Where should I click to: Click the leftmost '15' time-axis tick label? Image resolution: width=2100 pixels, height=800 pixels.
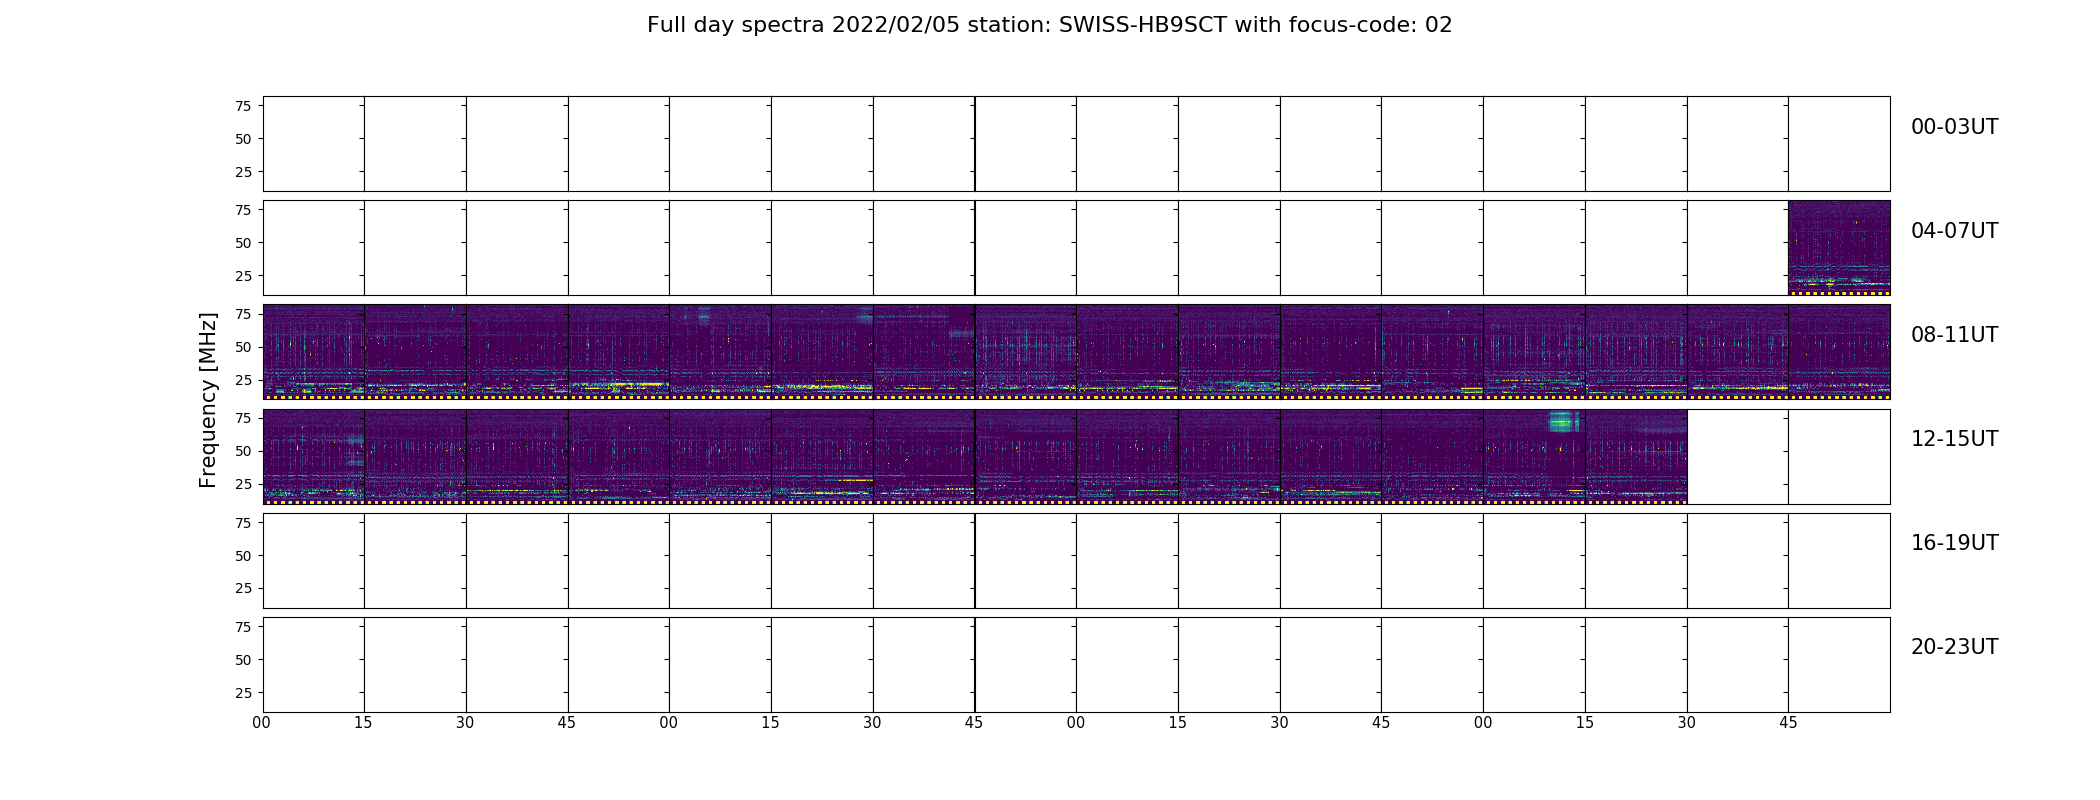pos(363,723)
